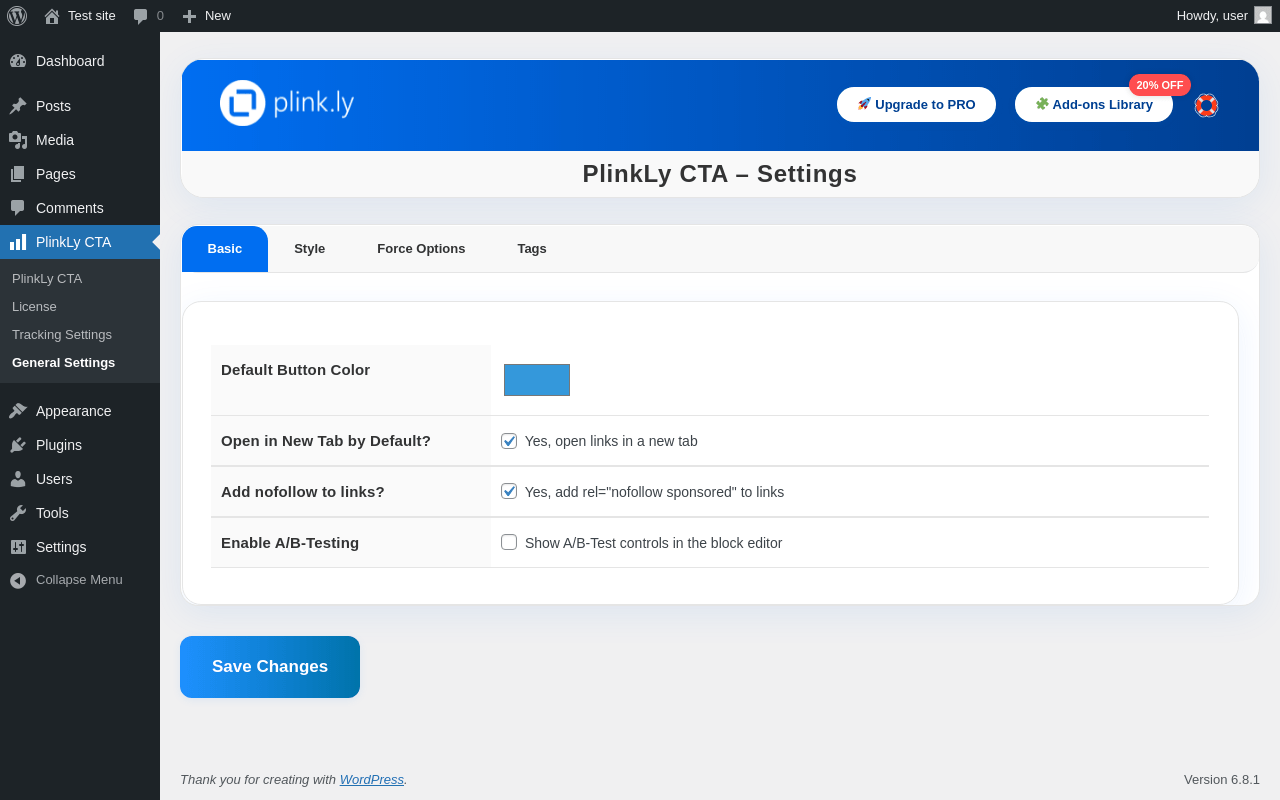Open the Tags tab
The image size is (1280, 800).
(x=532, y=249)
